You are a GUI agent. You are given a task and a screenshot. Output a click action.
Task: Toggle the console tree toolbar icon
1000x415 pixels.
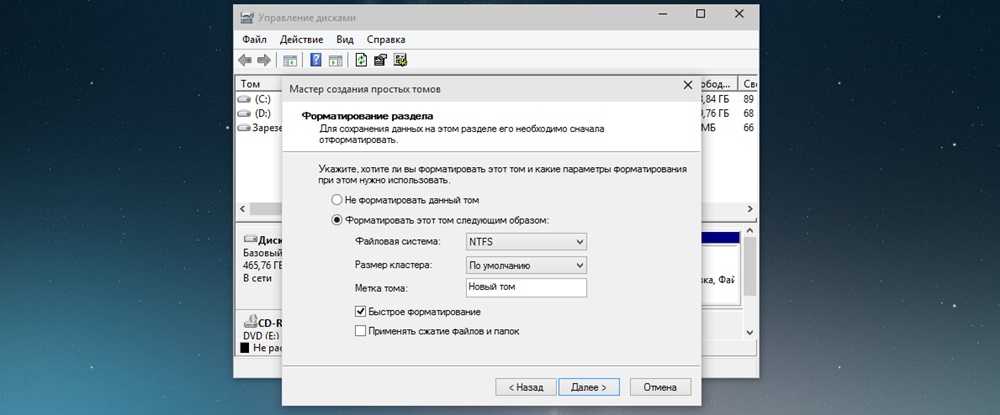[x=290, y=60]
